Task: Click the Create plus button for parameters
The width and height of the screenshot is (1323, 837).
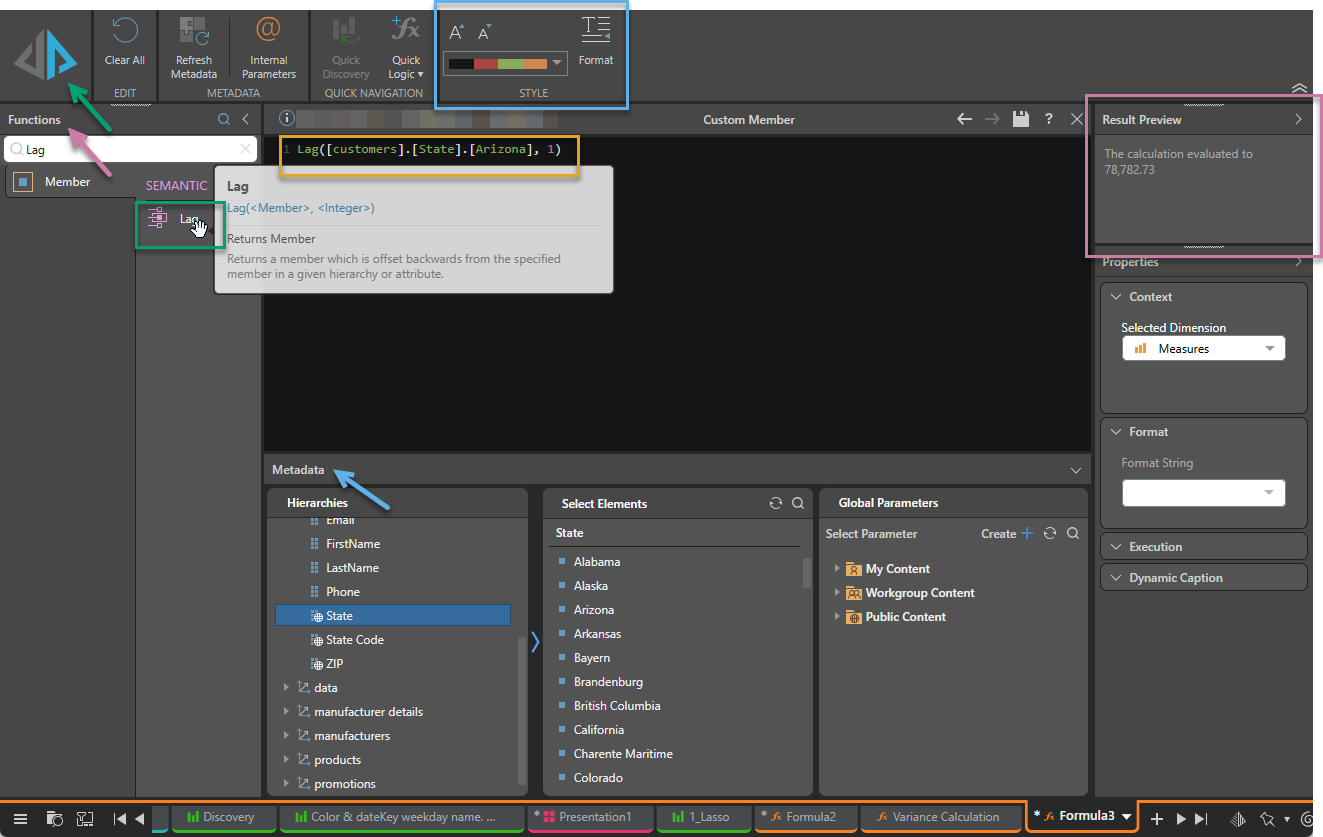Action: pyautogui.click(x=1026, y=534)
